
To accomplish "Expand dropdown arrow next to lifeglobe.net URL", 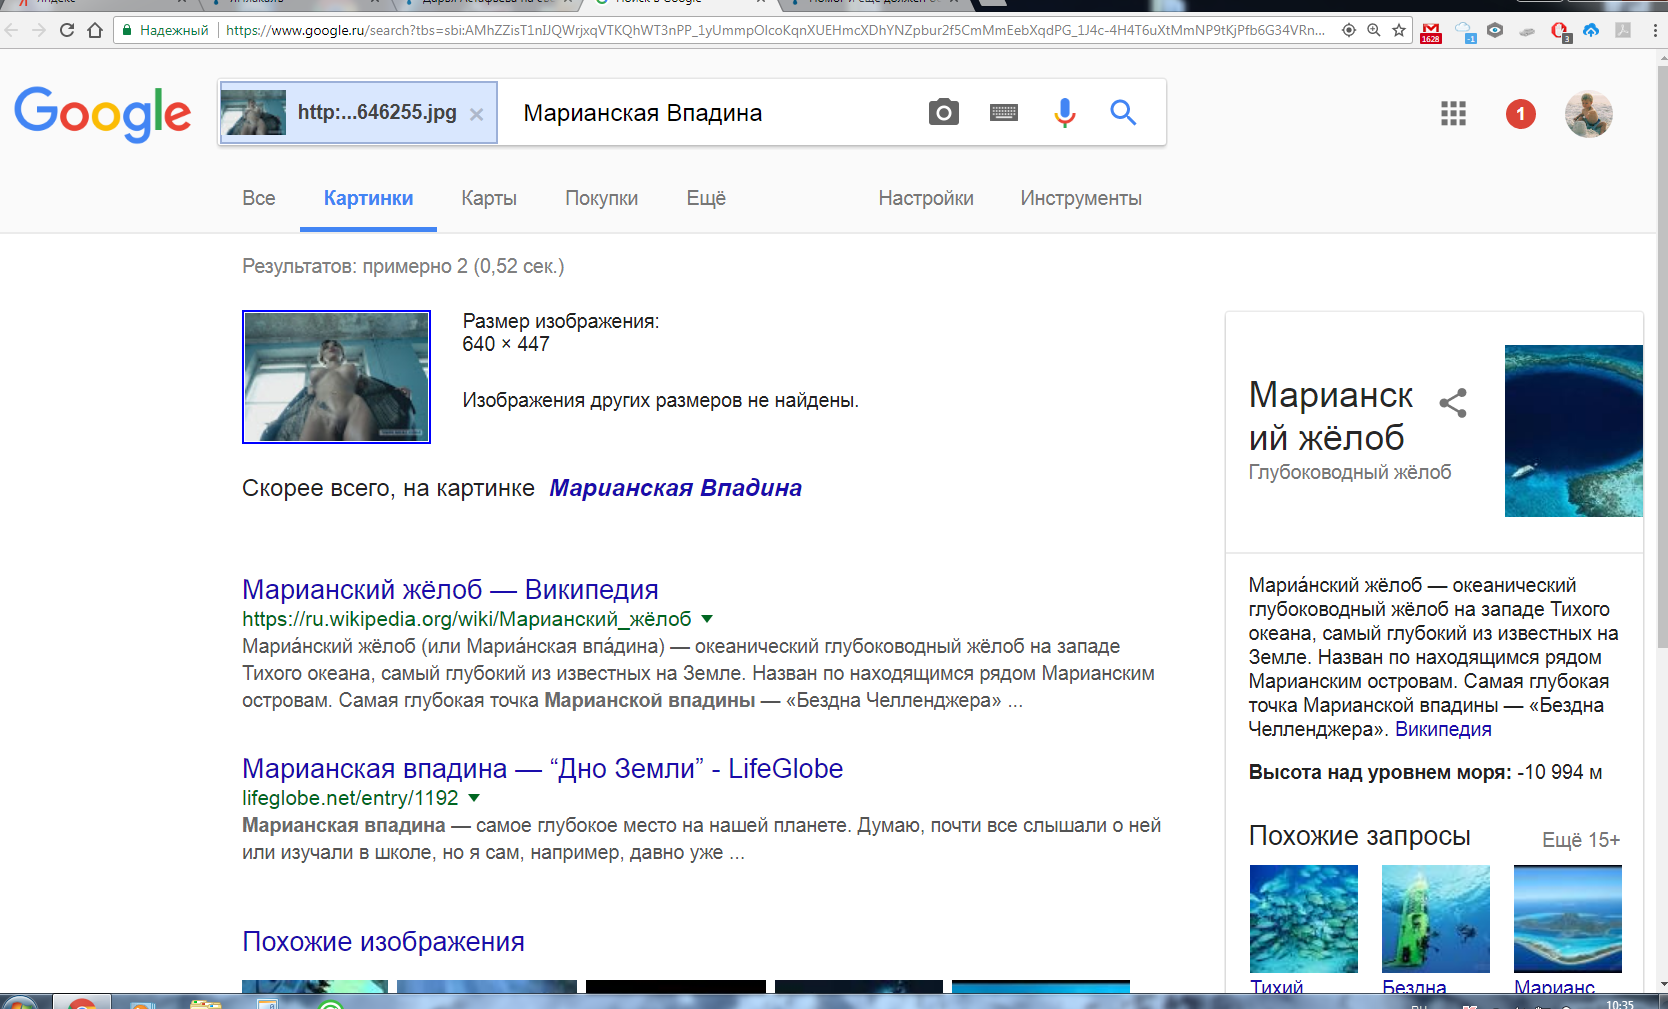I will tap(474, 798).
